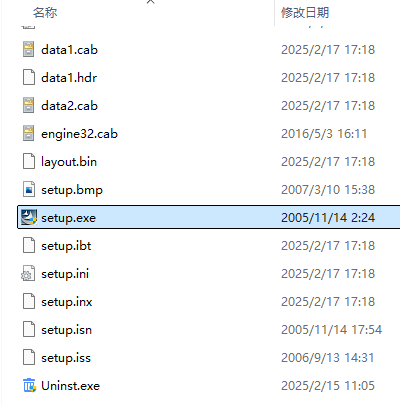Select the Uninst.exe trash bin icon

point(29,386)
